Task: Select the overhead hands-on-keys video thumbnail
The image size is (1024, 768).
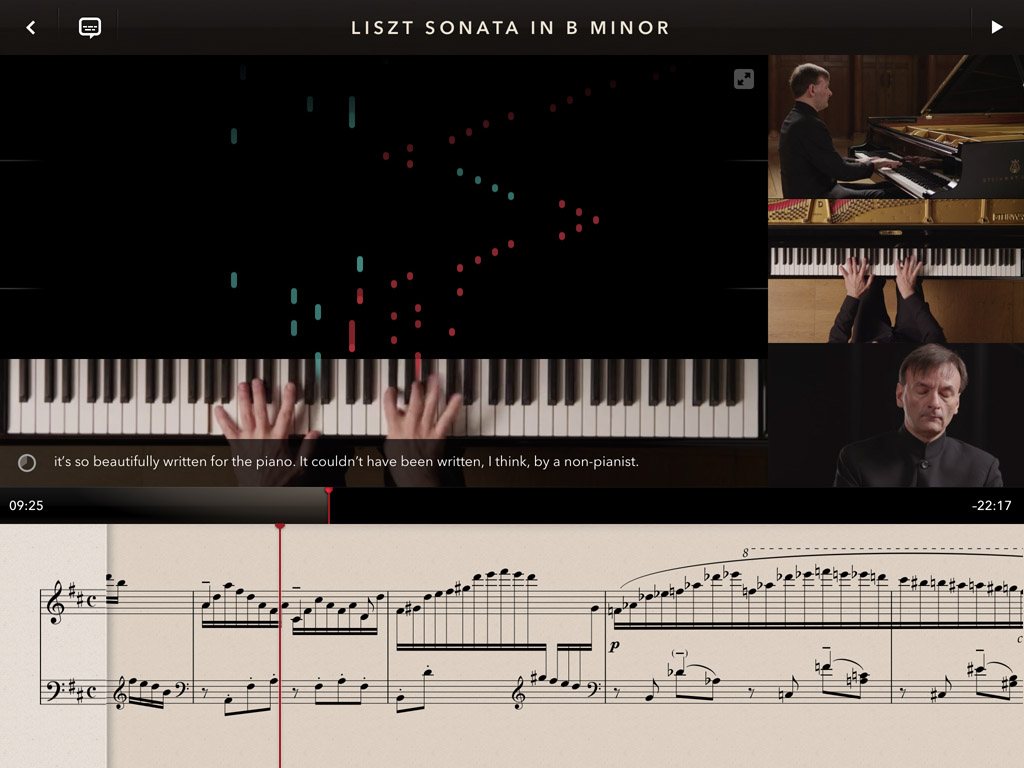Action: 896,271
